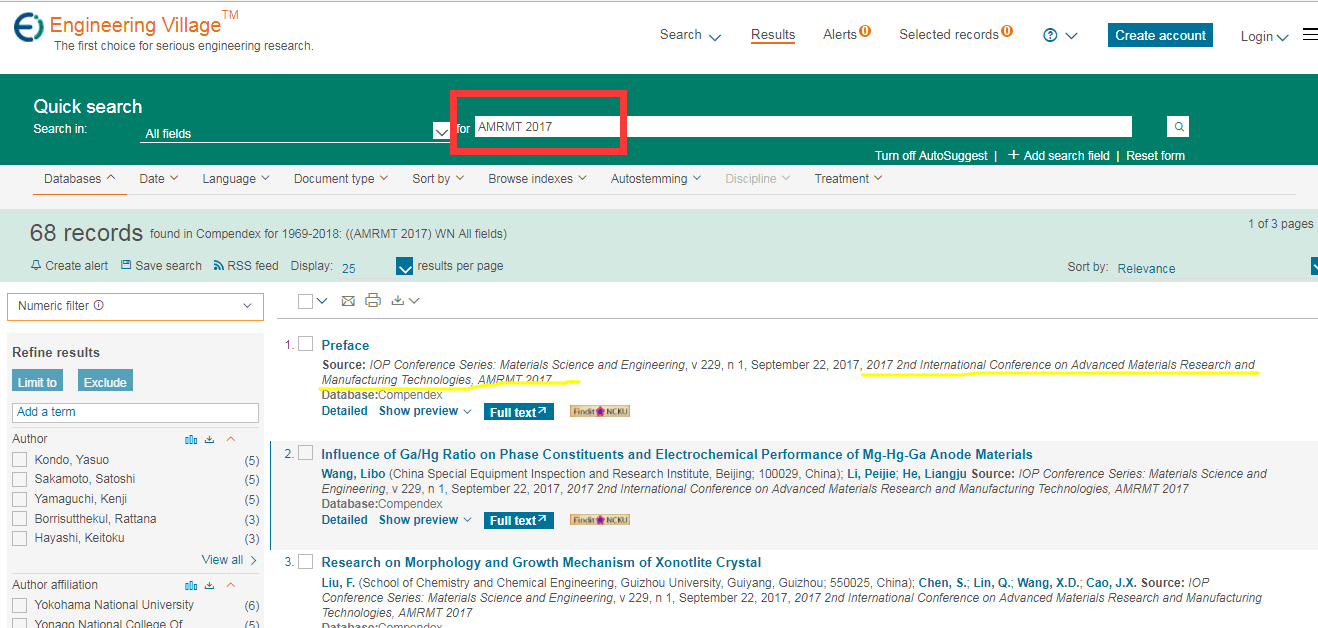The height and width of the screenshot is (628, 1318).
Task: Click the Reset form link
Action: coord(1155,156)
